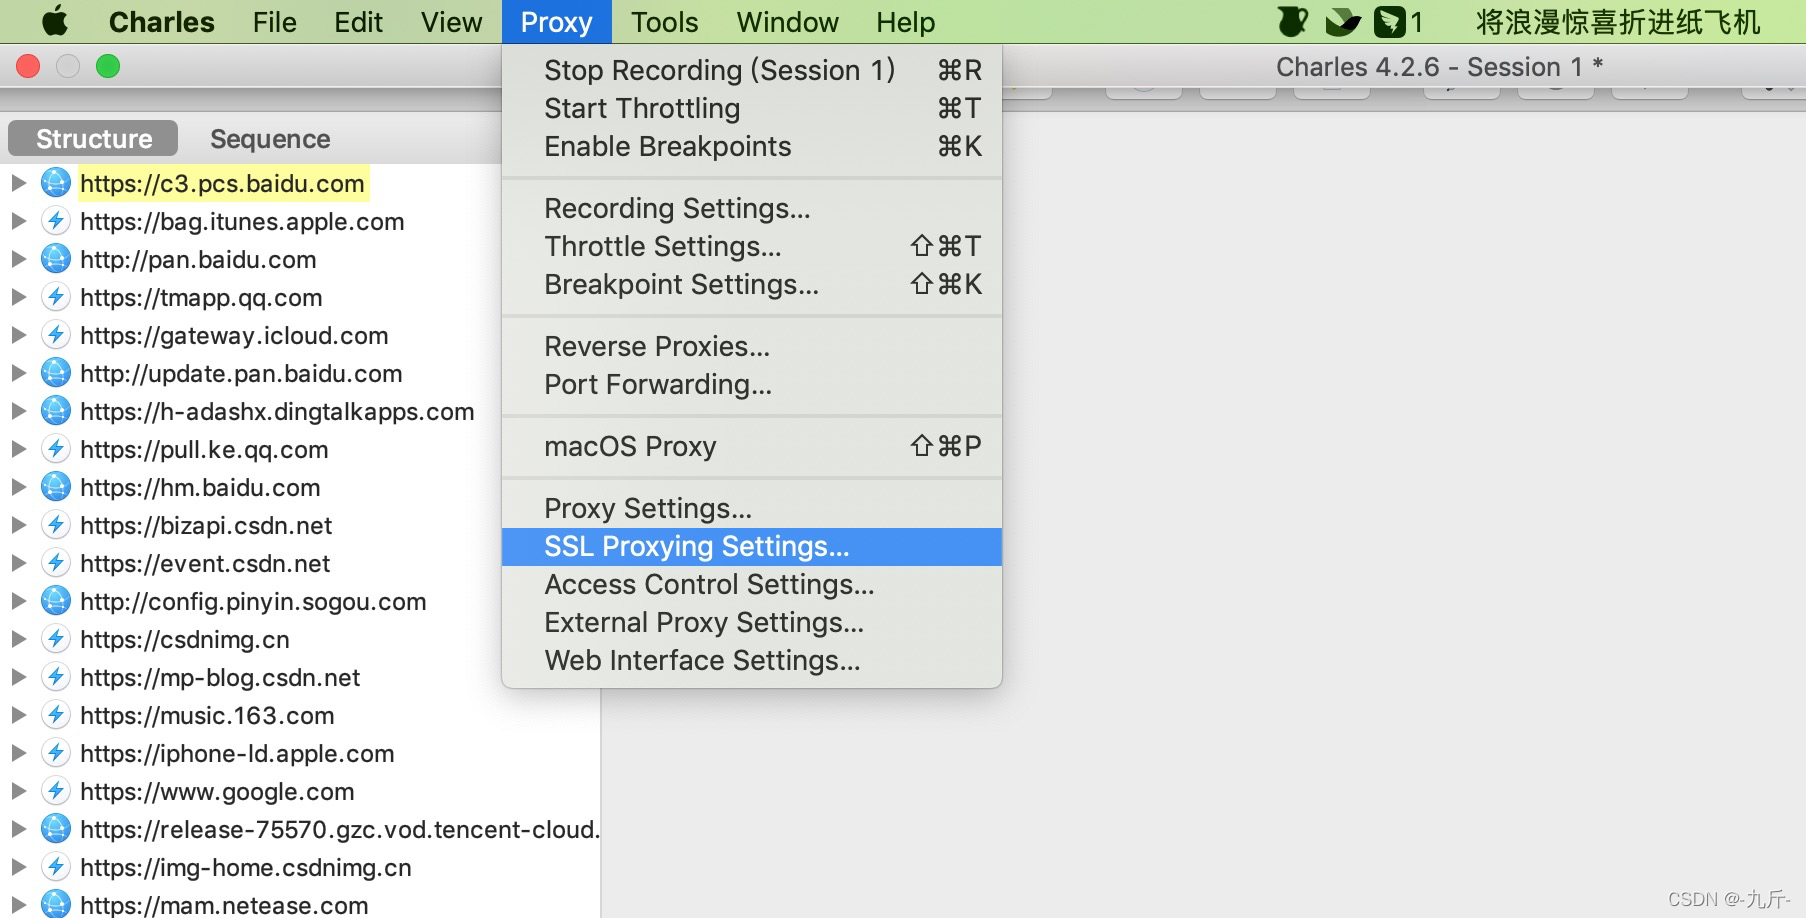The image size is (1806, 918).
Task: Open the Apple menu icon
Action: click(55, 21)
